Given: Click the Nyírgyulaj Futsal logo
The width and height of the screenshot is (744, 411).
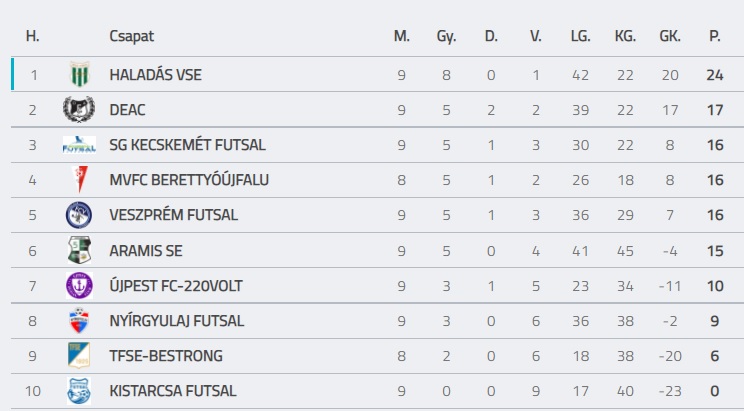Looking at the screenshot, I should coord(78,320).
